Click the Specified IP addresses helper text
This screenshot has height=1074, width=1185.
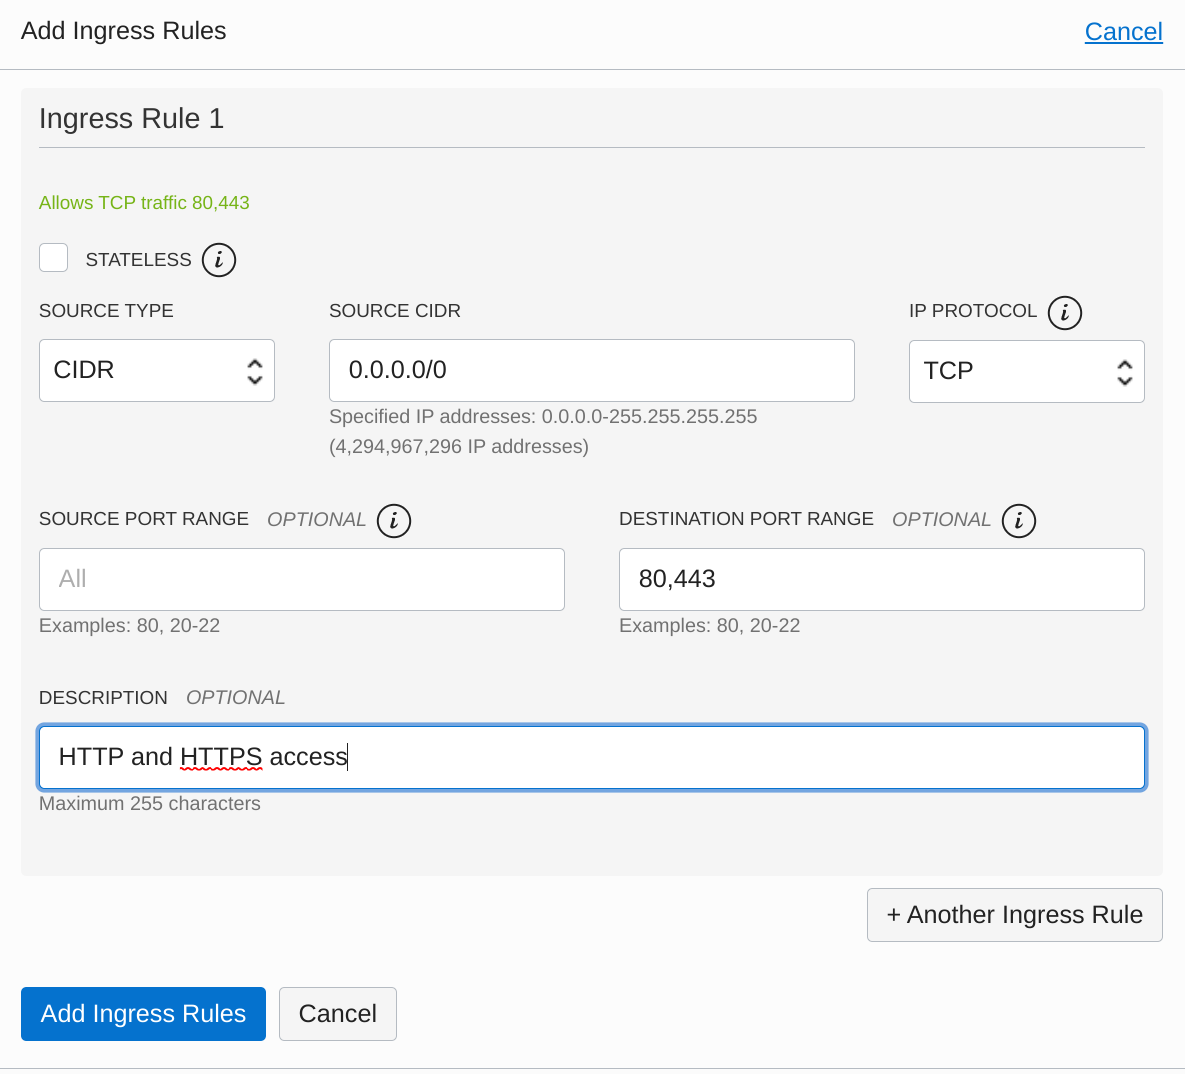pos(542,417)
